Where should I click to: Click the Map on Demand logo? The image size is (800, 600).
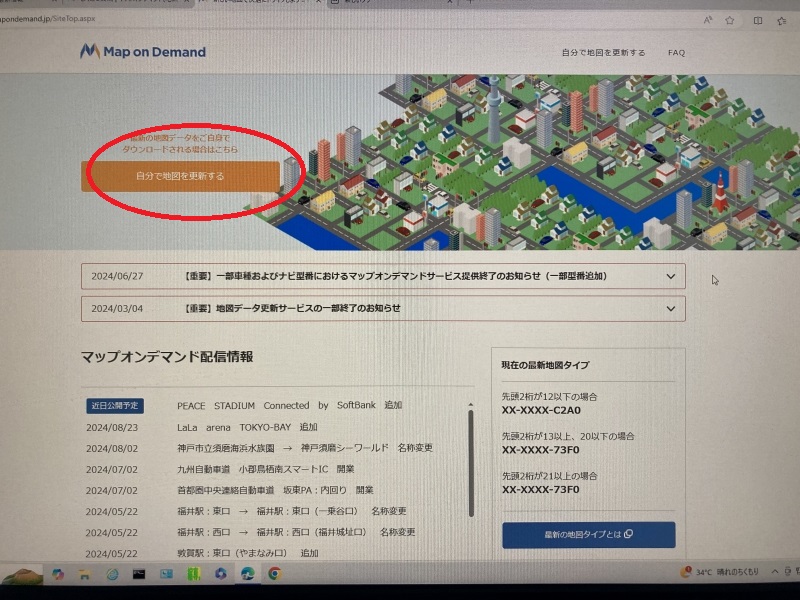coord(143,51)
